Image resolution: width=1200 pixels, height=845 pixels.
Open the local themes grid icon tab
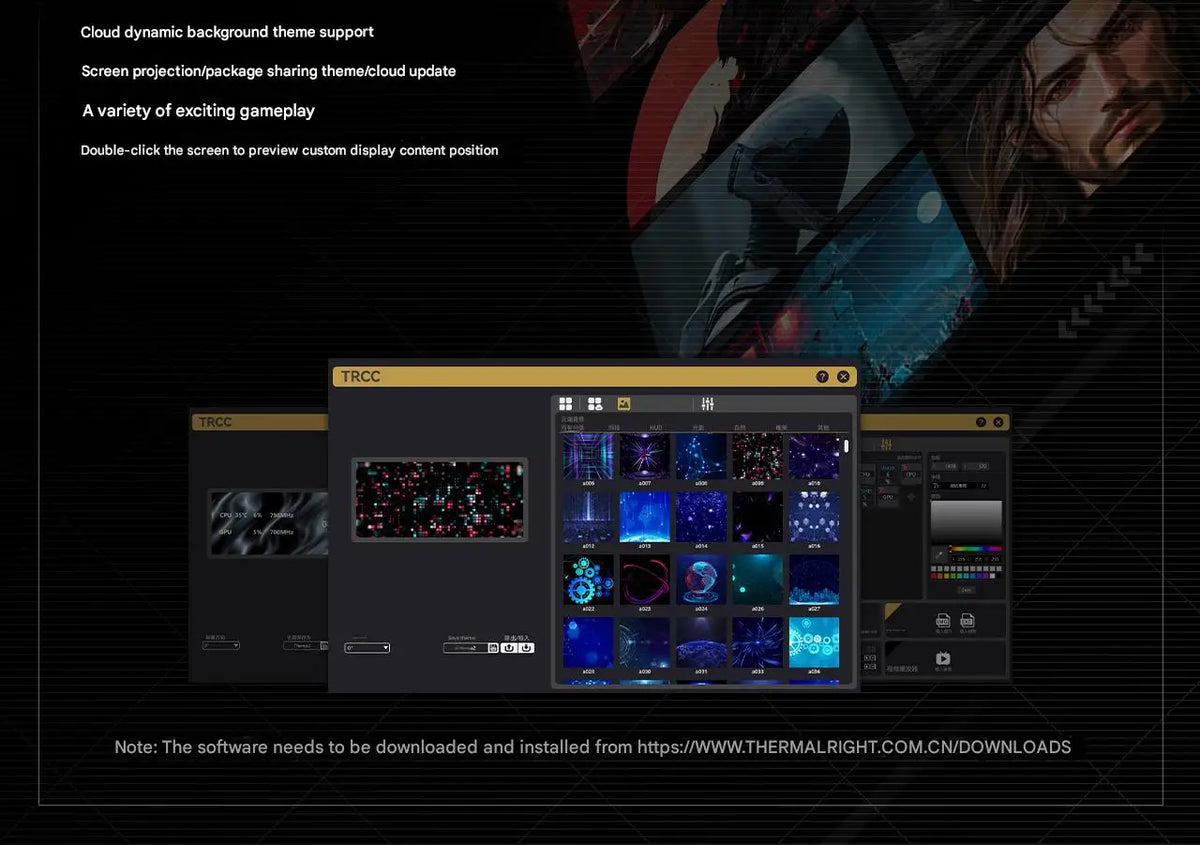click(x=566, y=404)
